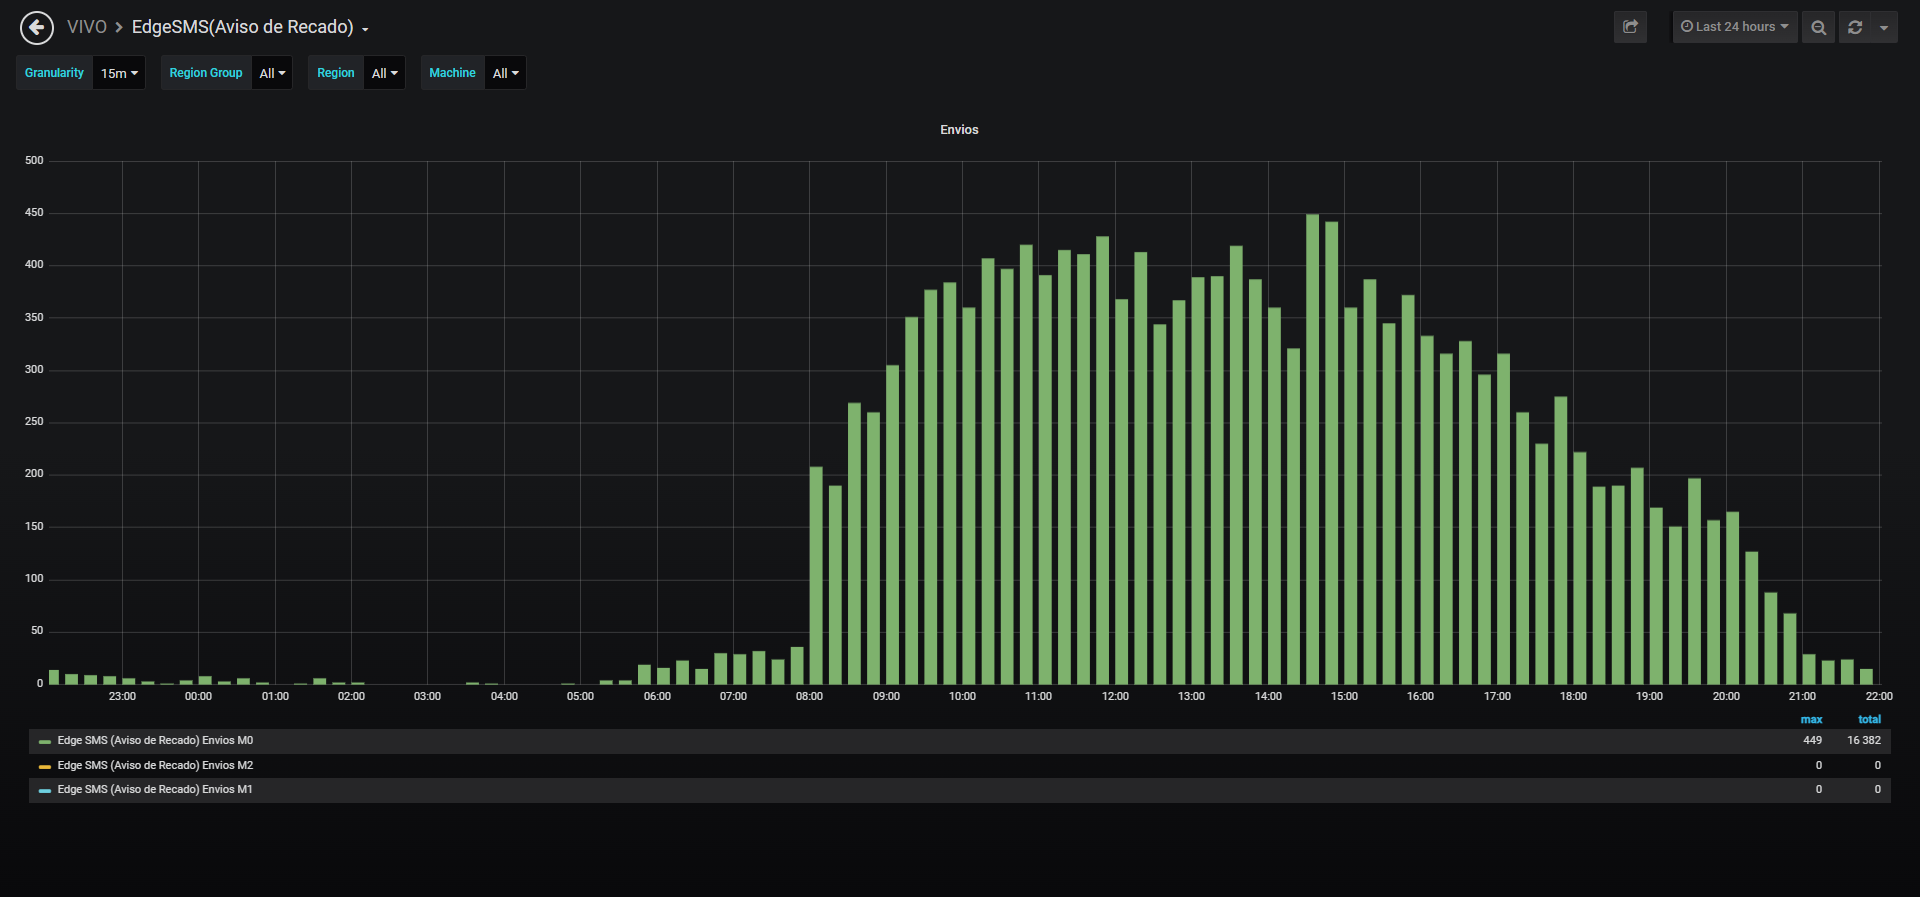1920x897 pixels.
Task: Sort legend by the total column header
Action: pyautogui.click(x=1869, y=720)
